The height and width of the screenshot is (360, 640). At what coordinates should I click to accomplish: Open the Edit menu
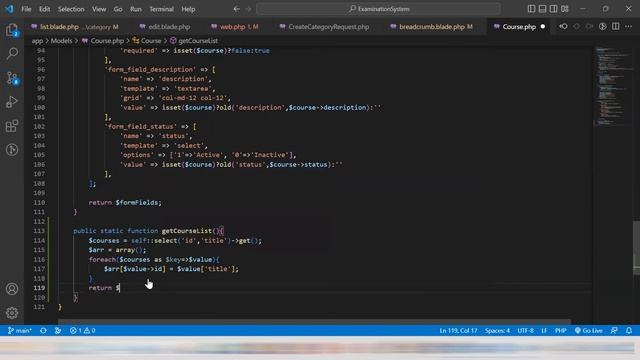coord(44,9)
